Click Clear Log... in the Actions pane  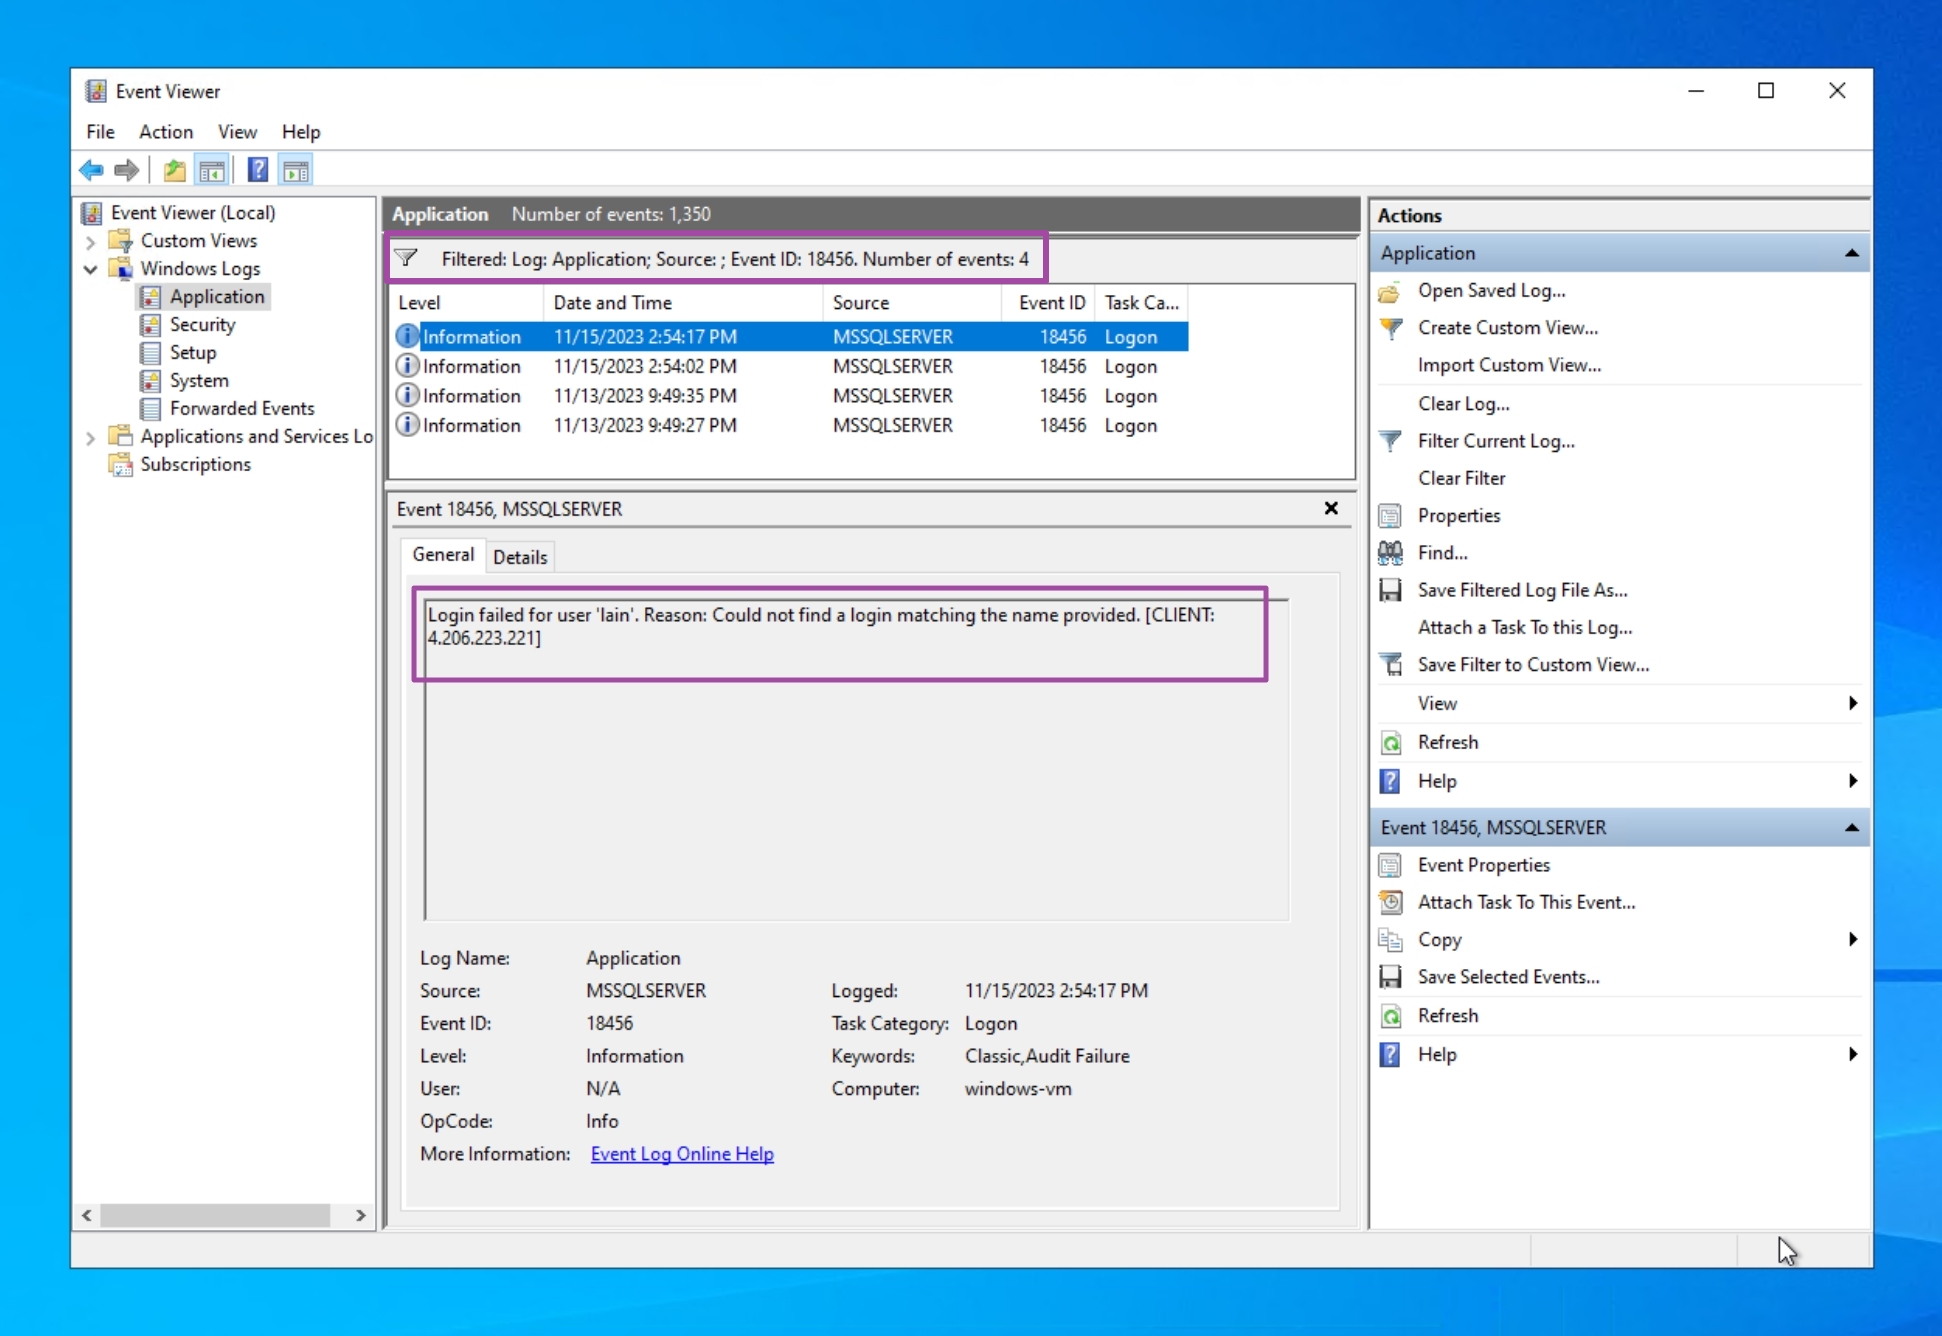coord(1464,404)
